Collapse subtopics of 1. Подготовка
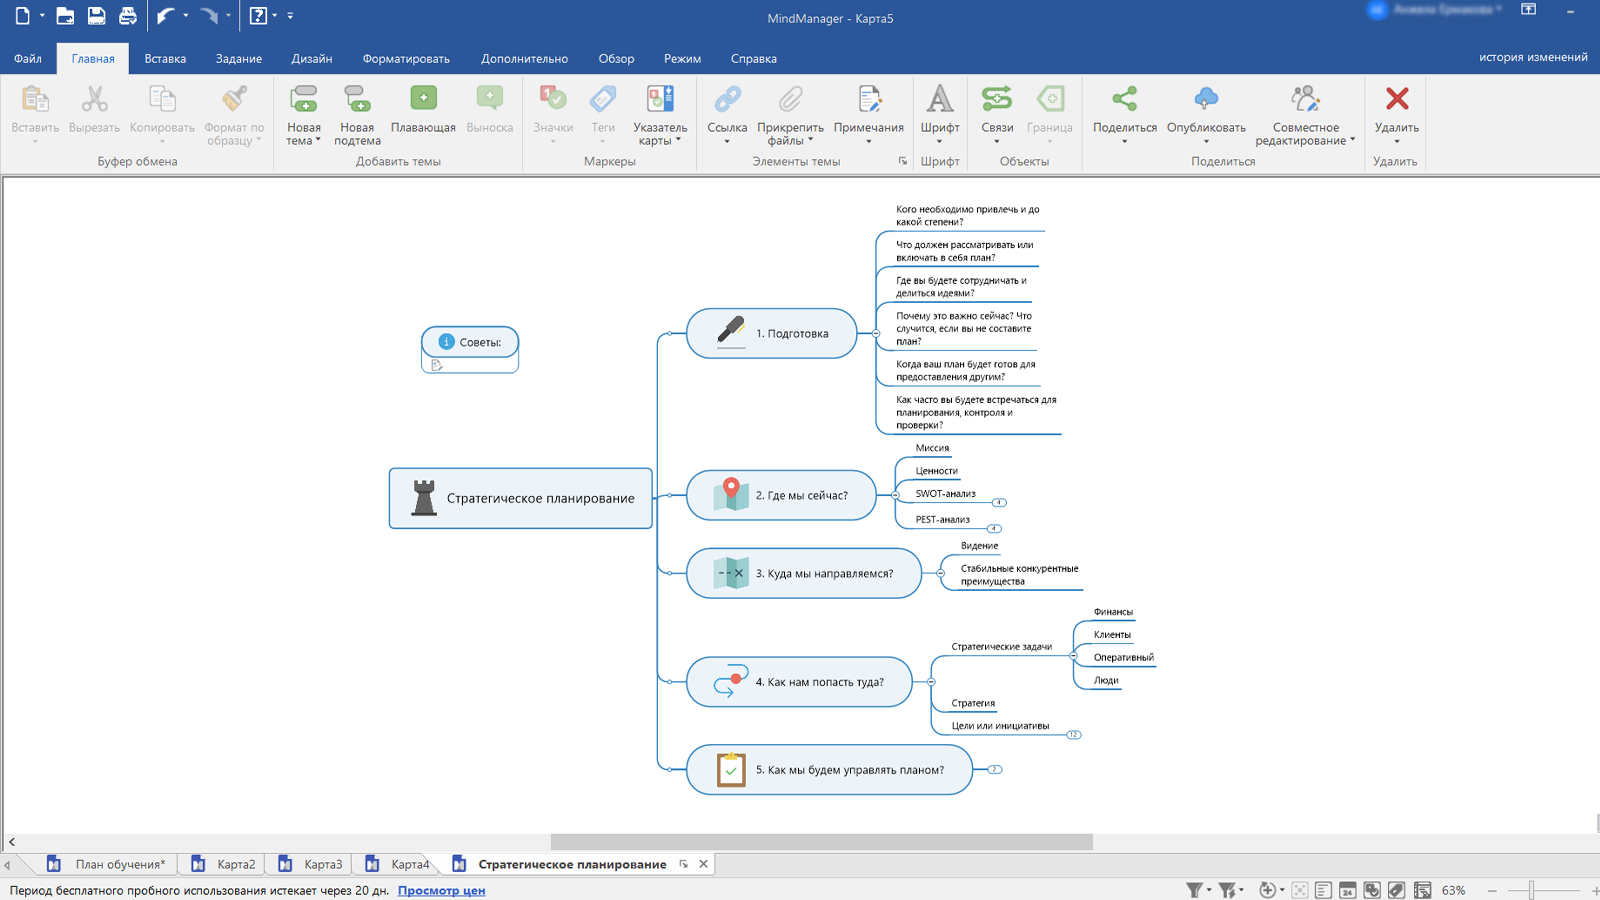Screen dimensions: 1600x900 click(876, 333)
